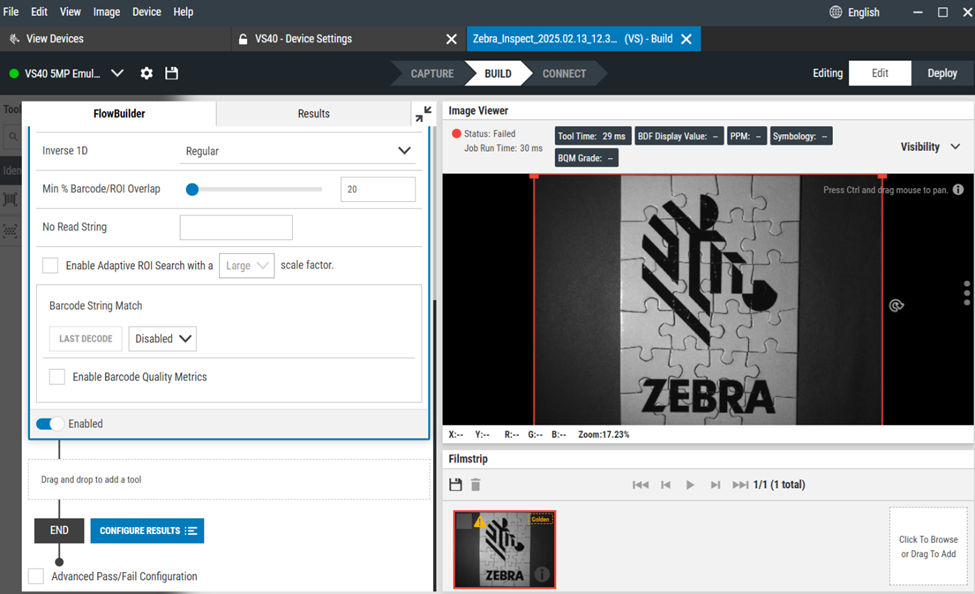The image size is (975, 594).
Task: Check Advanced Pass/Fail Configuration
Action: coord(36,576)
